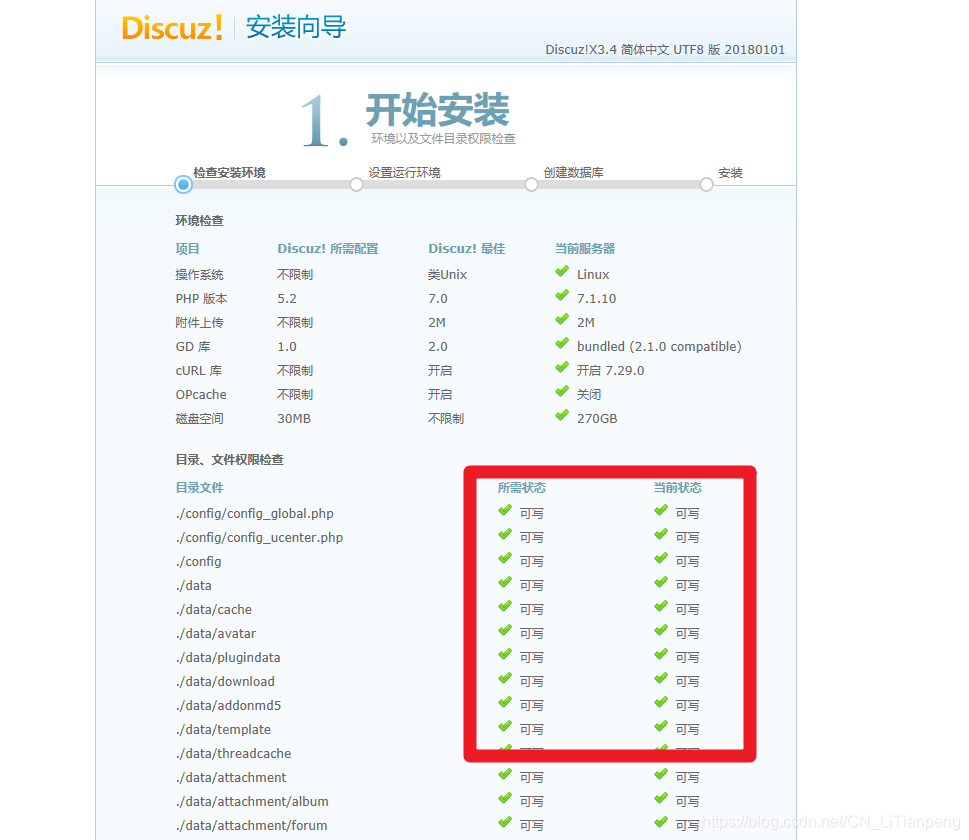The height and width of the screenshot is (840, 969).
Task: Click the 环境检查 section title
Action: 200,221
